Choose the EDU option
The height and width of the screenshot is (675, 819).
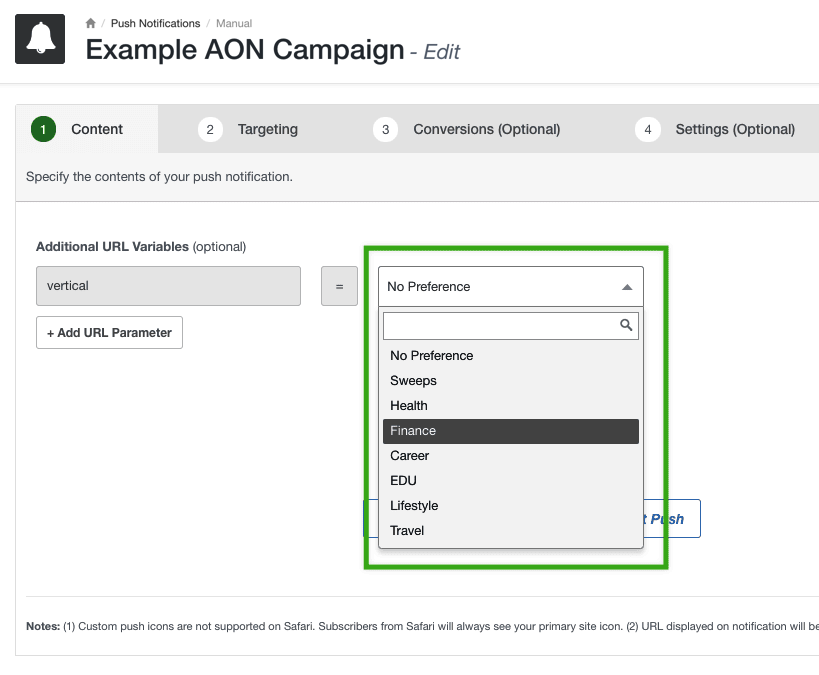[x=404, y=481]
